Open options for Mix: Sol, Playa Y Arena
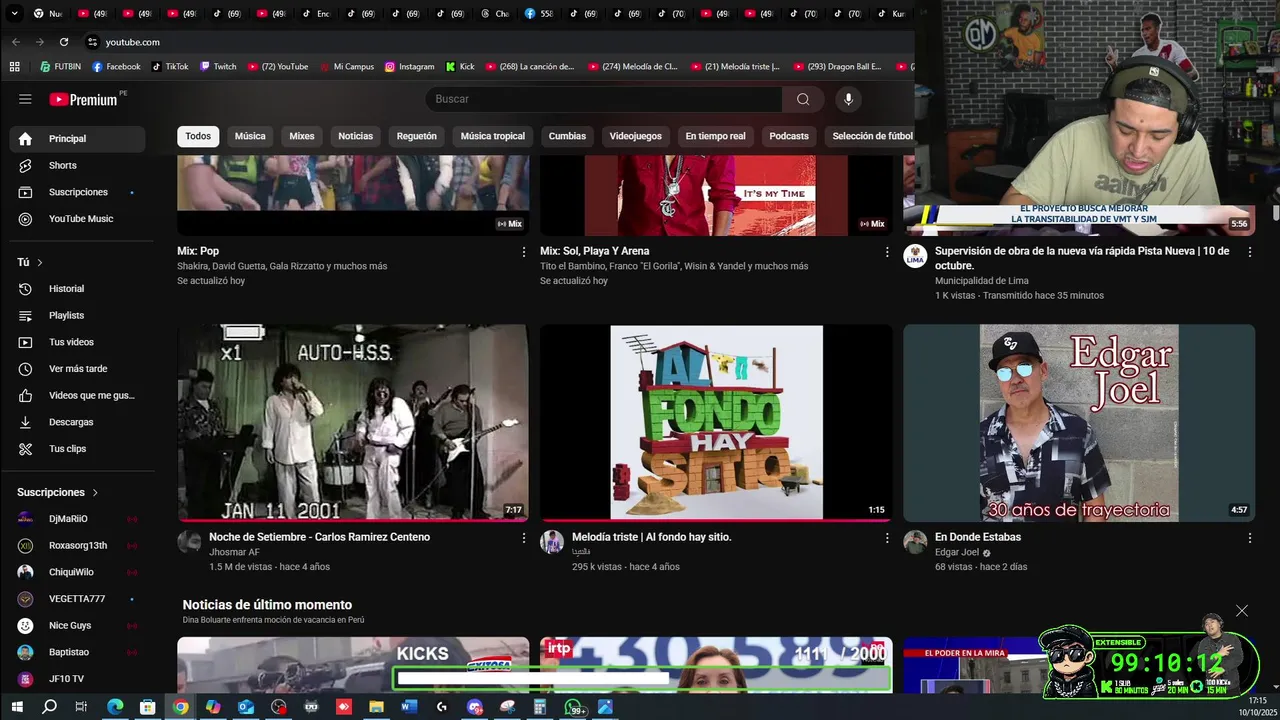Viewport: 1280px width, 720px height. [x=886, y=252]
